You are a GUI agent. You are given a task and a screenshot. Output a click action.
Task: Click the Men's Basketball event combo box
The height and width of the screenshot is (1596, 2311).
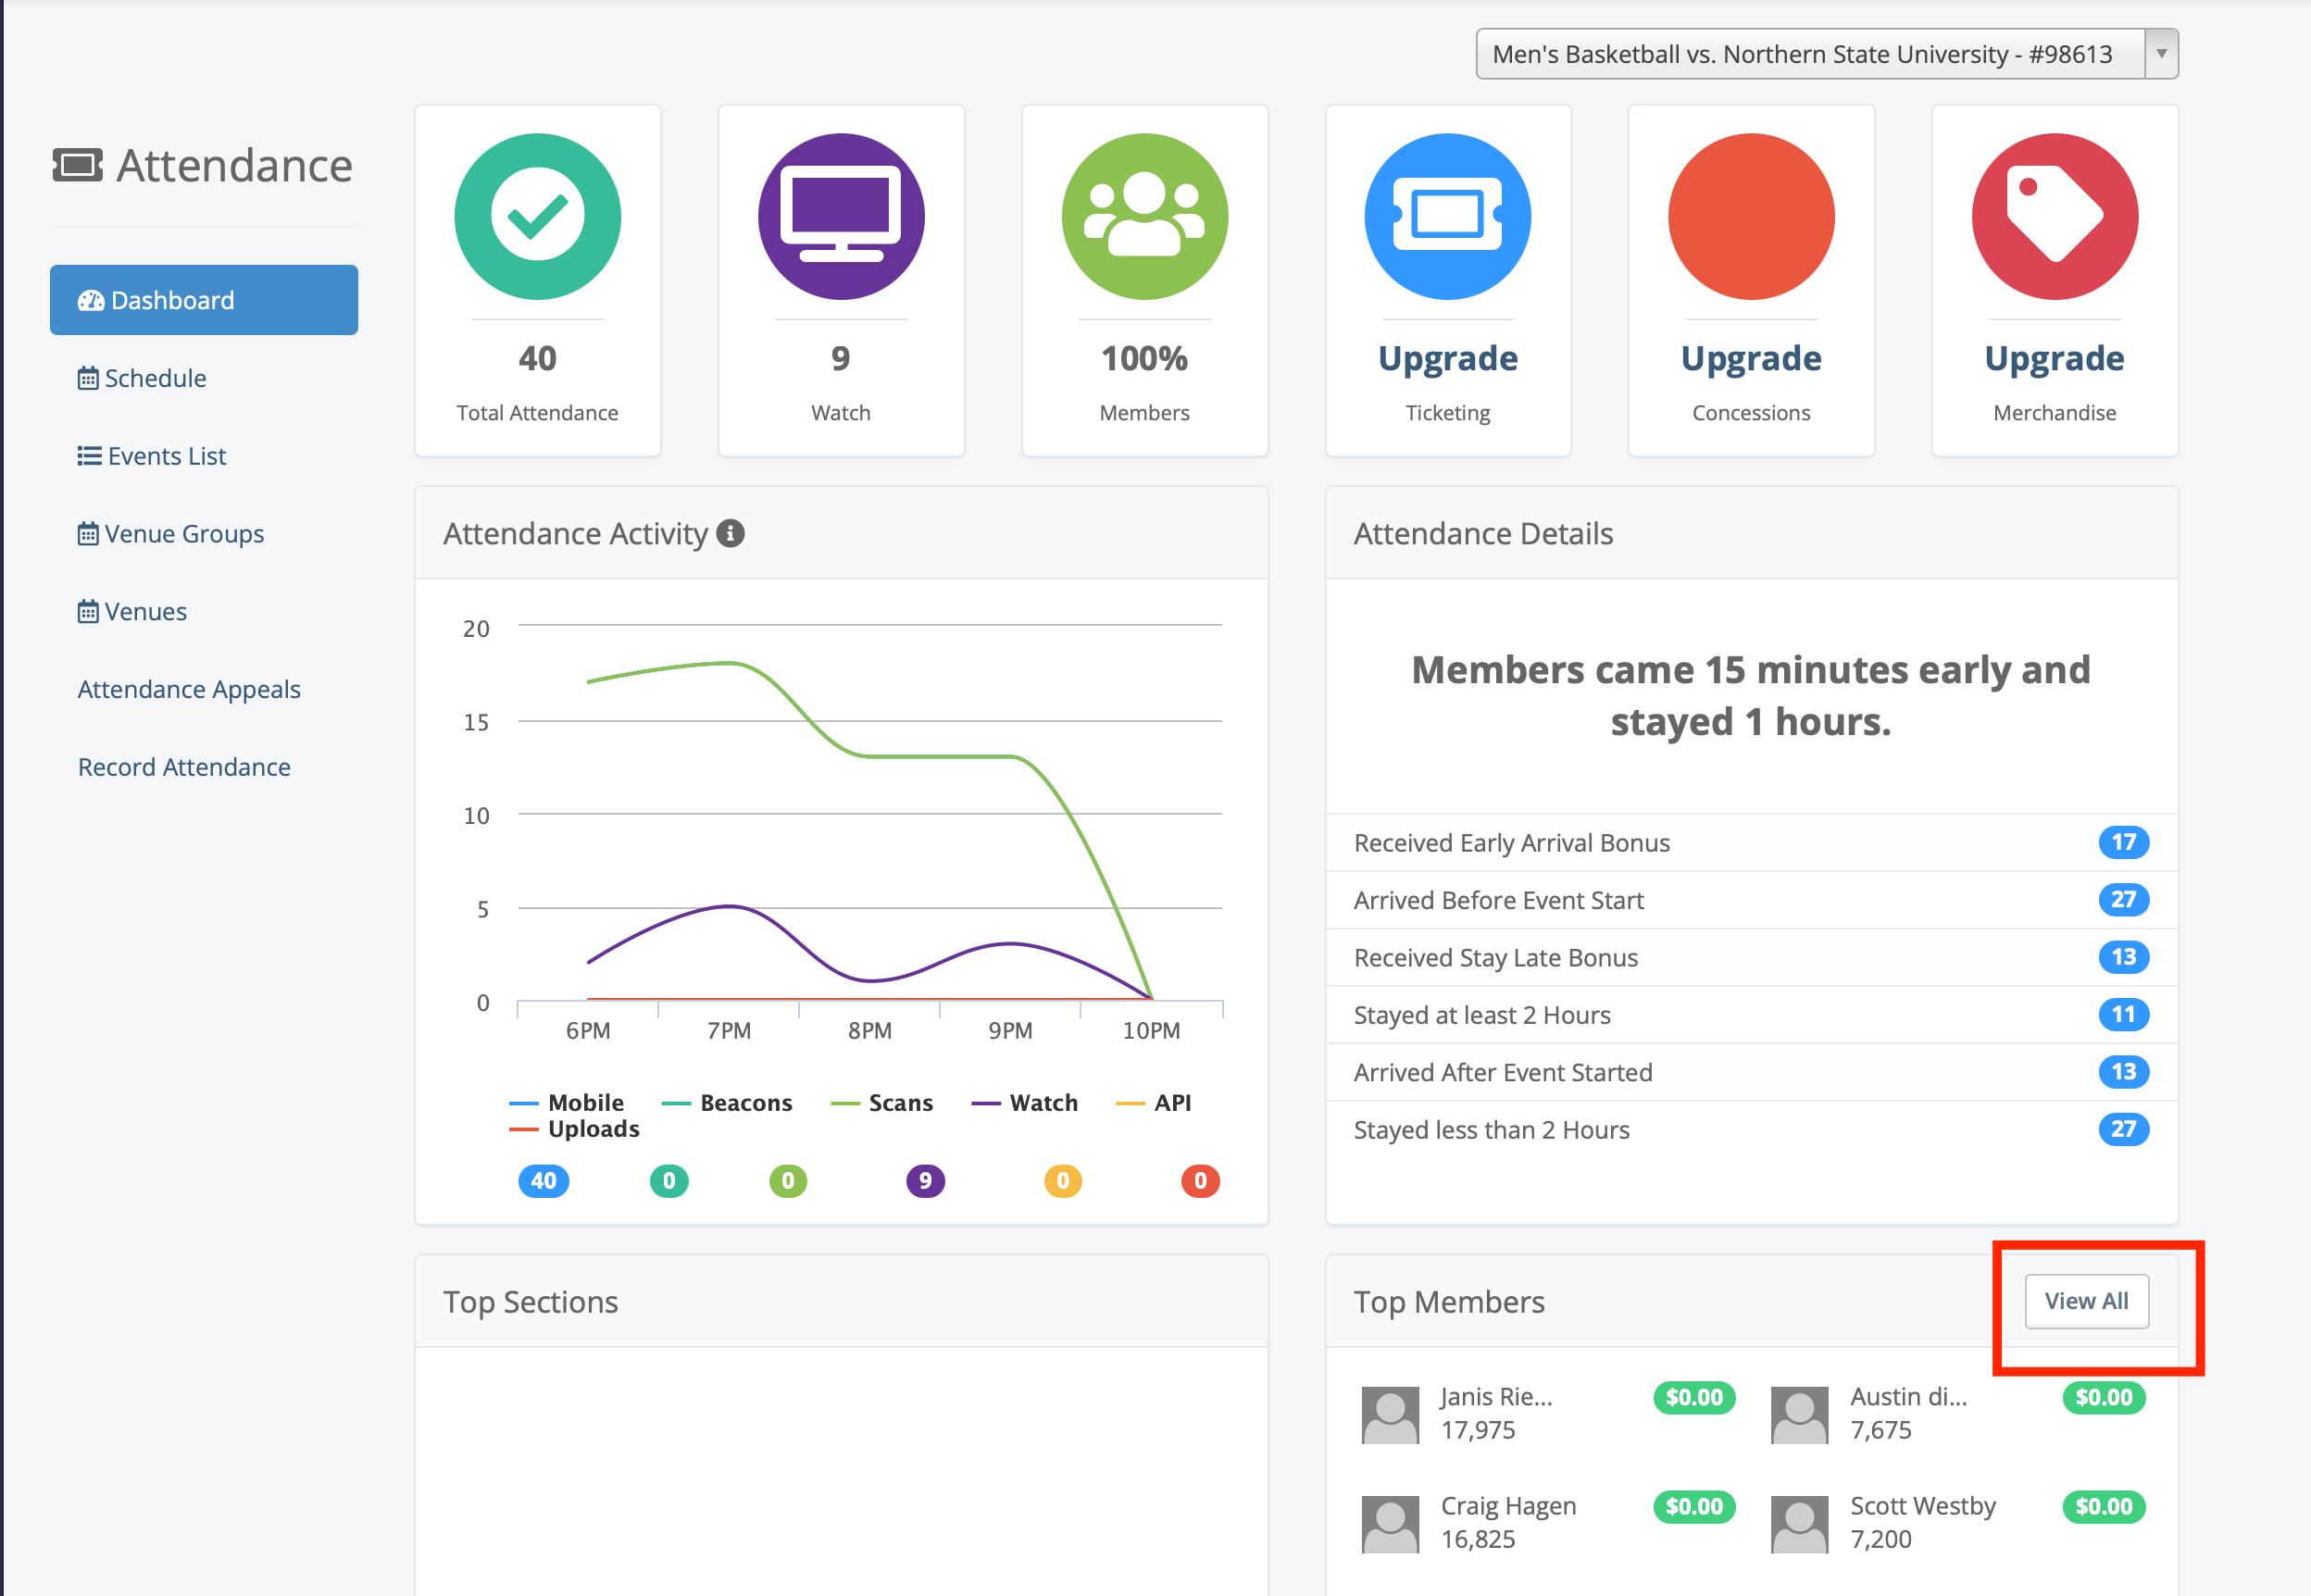coord(1802,54)
